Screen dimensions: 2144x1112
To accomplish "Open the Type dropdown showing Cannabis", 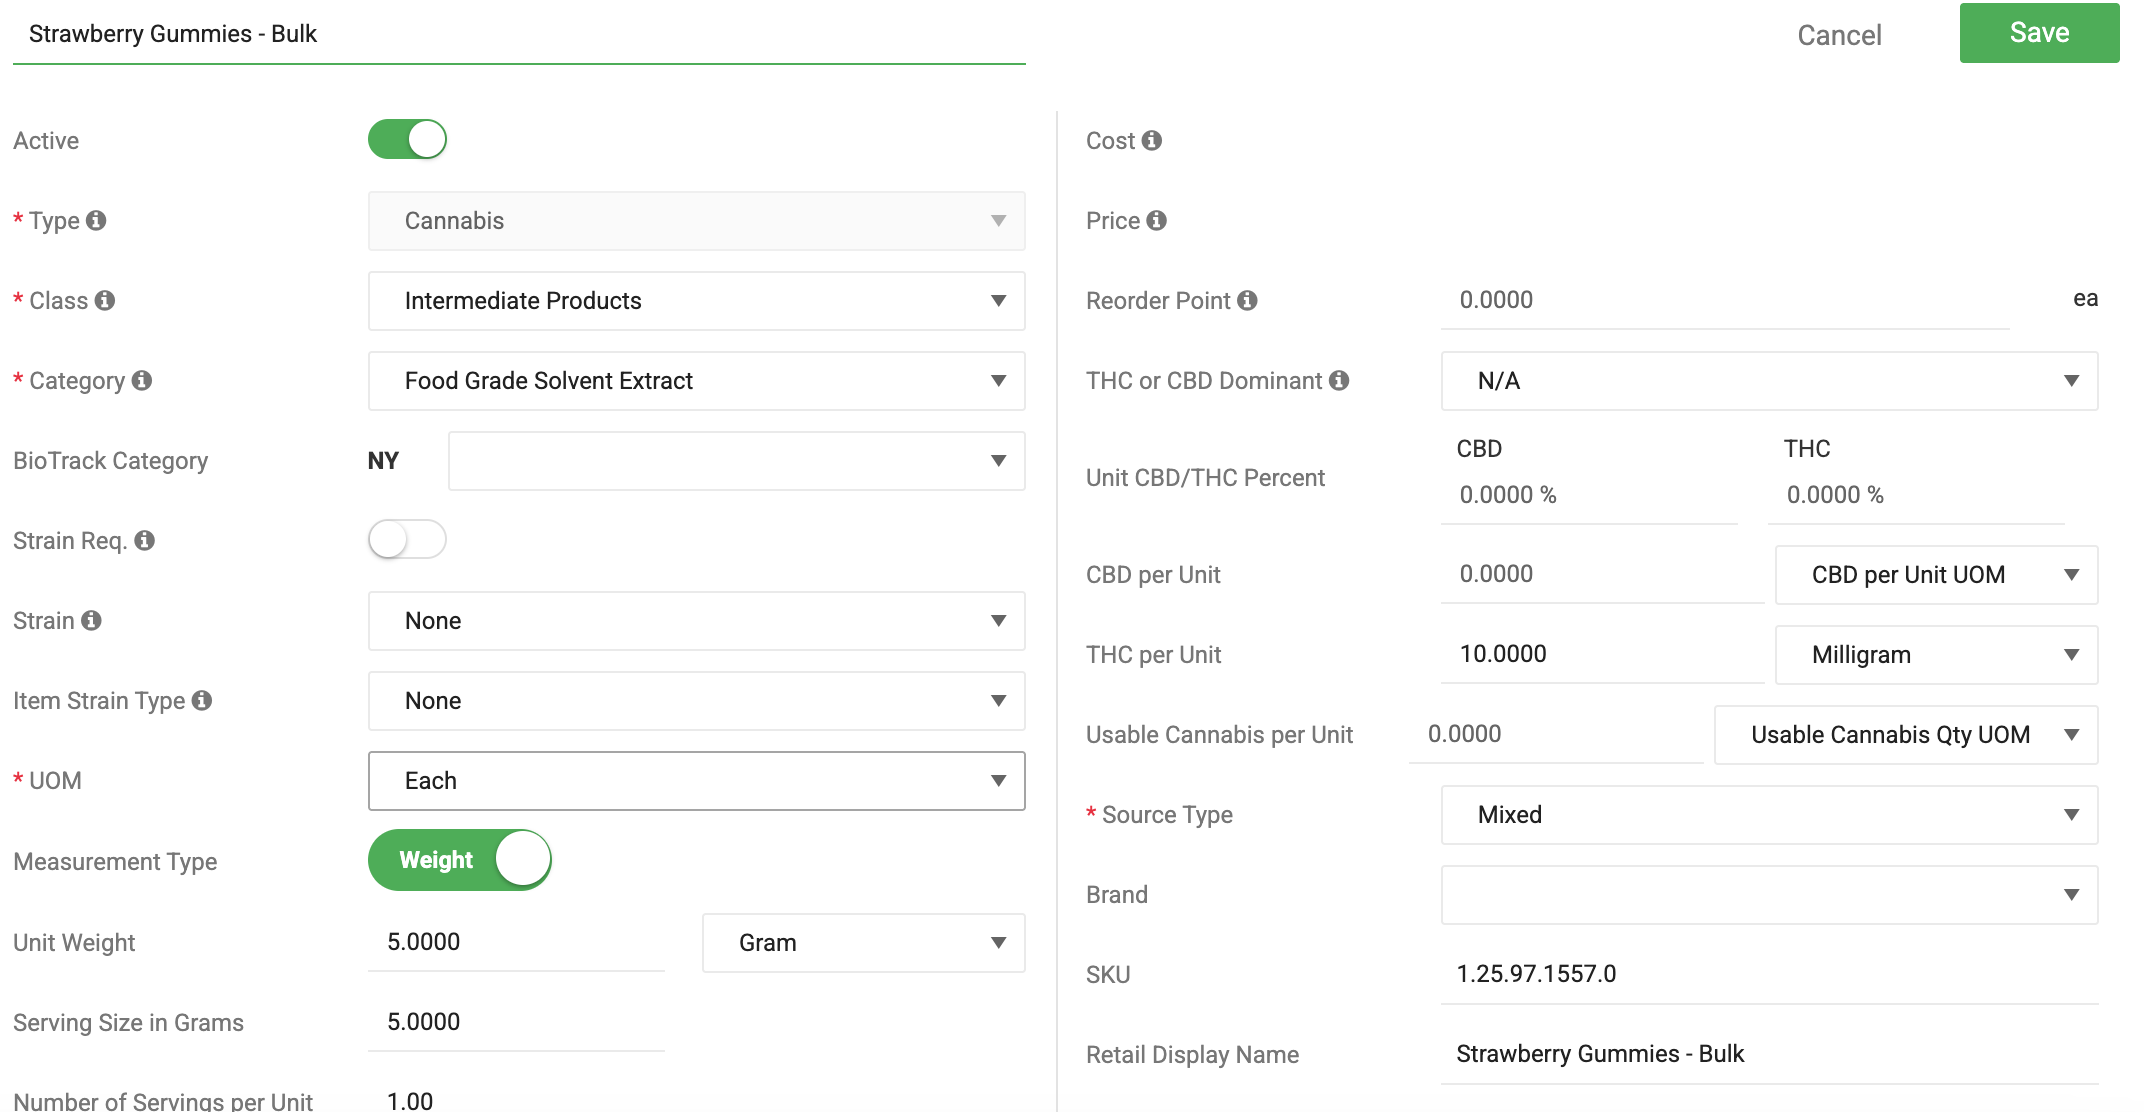I will tap(697, 221).
